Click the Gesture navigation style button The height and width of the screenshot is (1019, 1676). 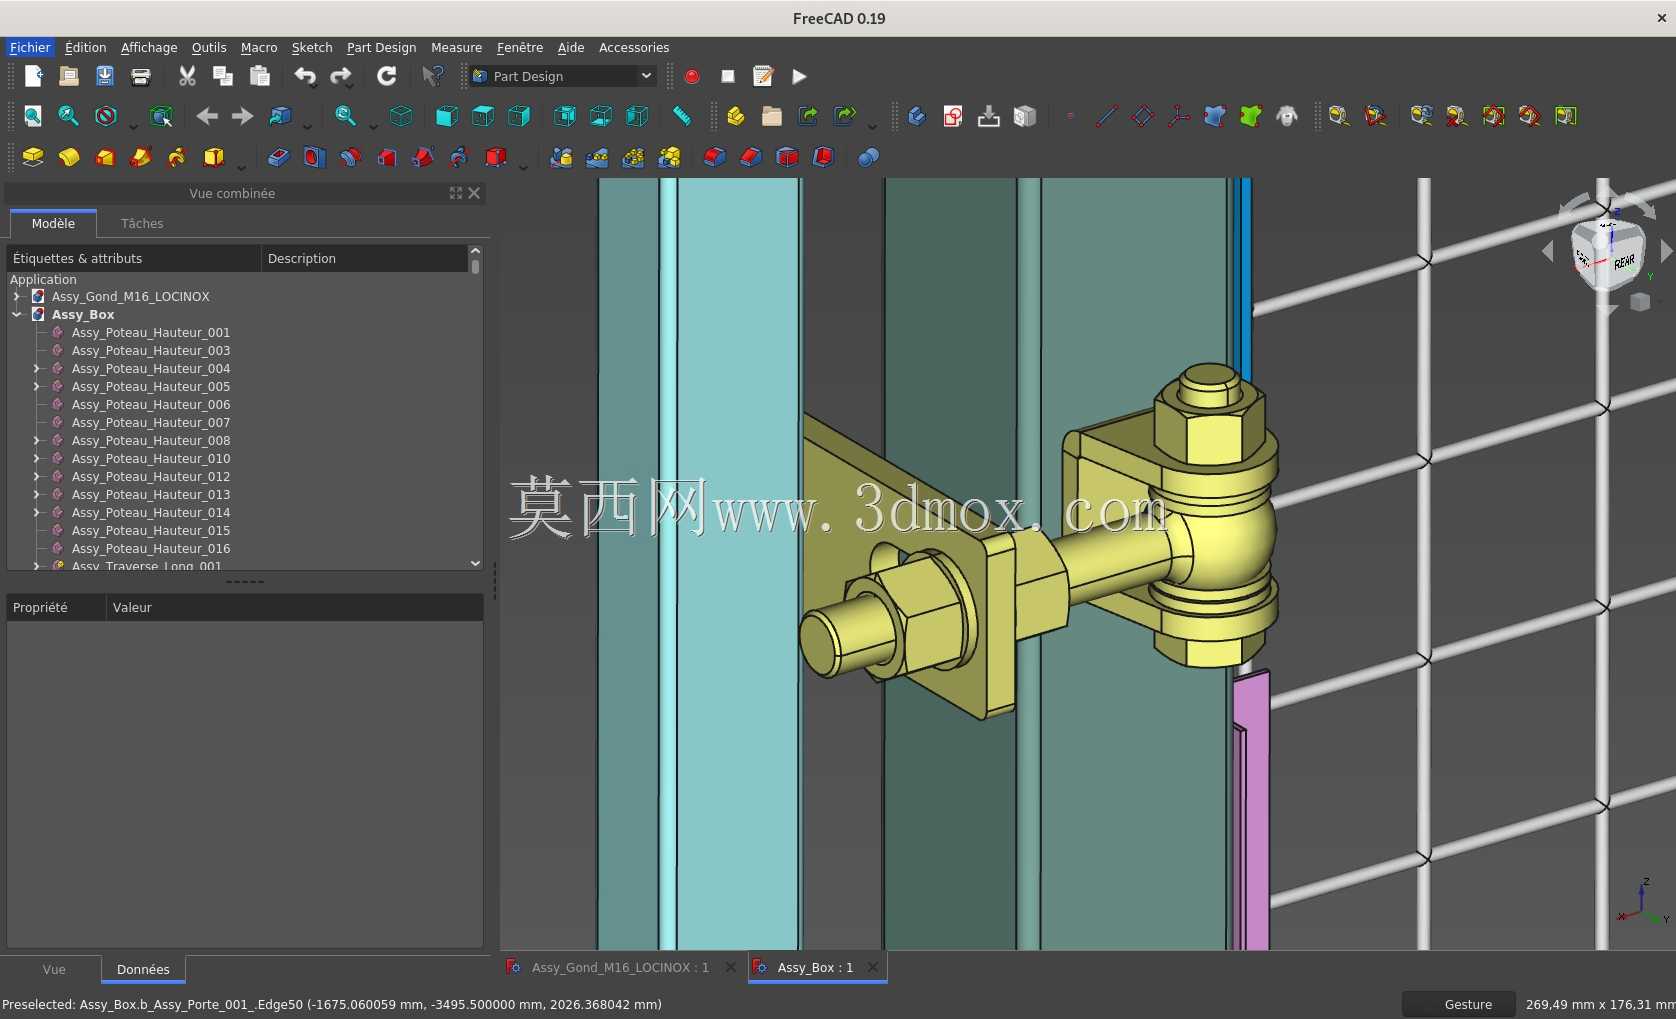(1458, 1005)
